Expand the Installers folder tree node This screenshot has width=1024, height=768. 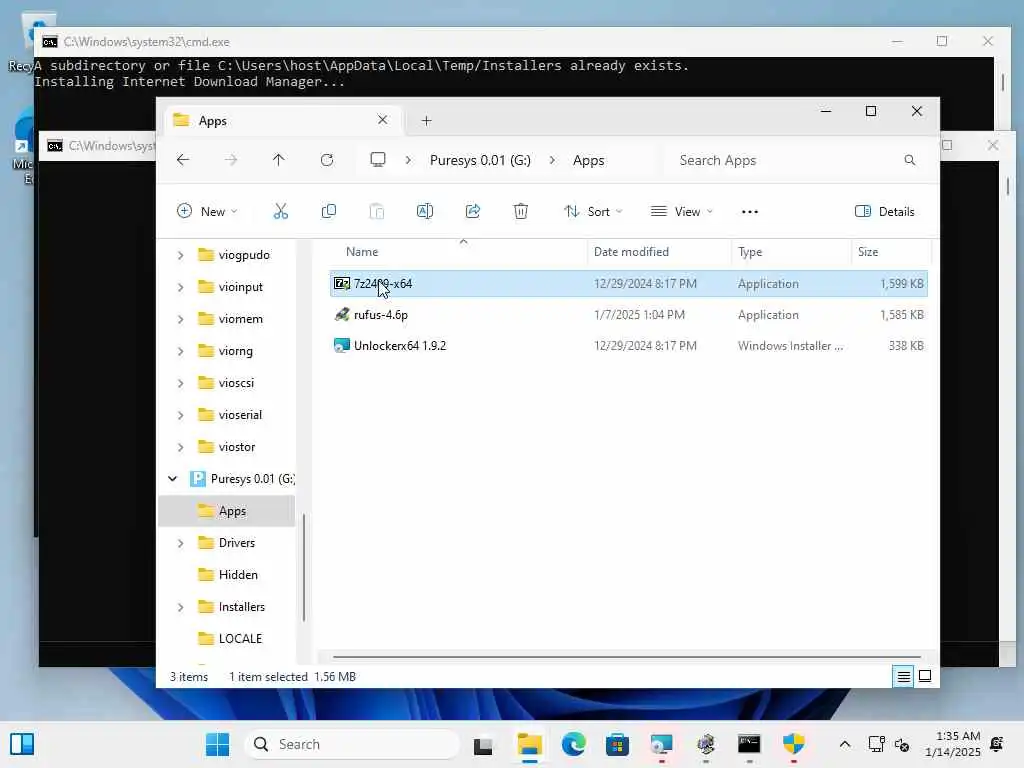(x=181, y=607)
